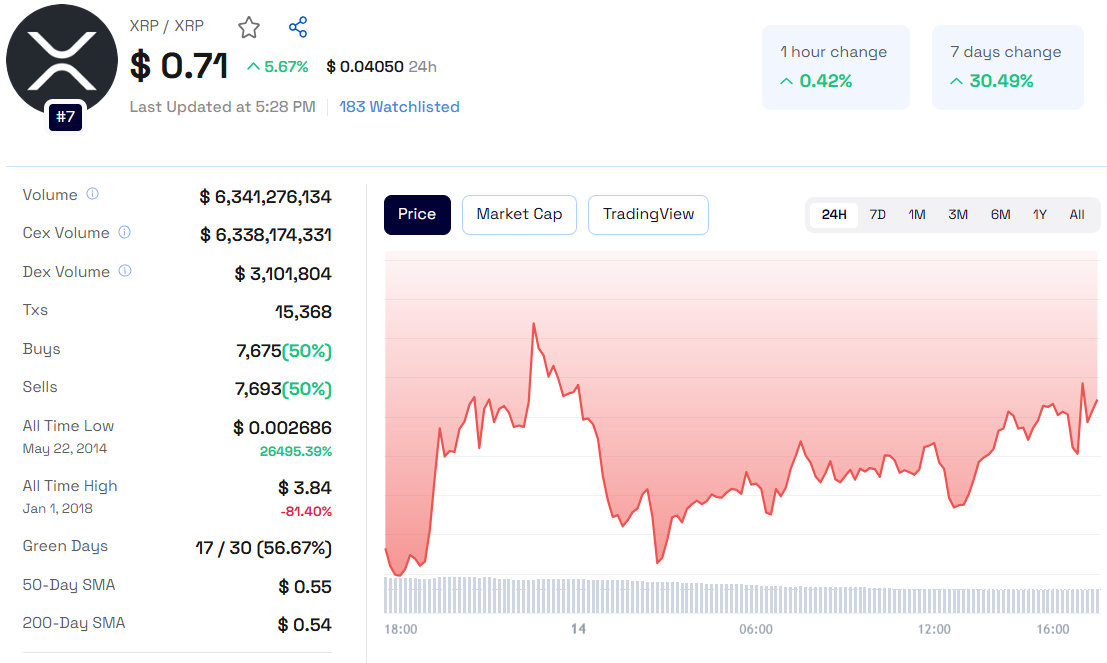1107x663 pixels.
Task: Click the 5.67% change percentage
Action: coord(286,66)
